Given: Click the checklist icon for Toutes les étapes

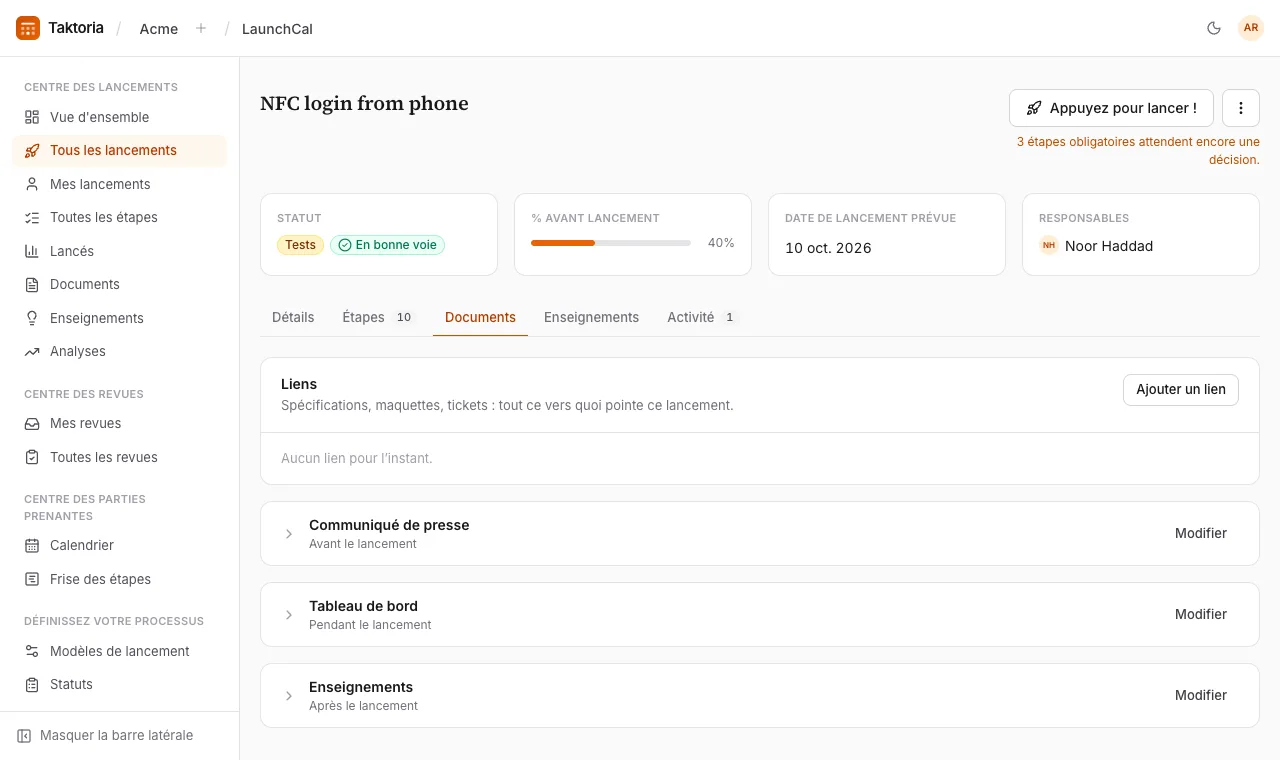Looking at the screenshot, I should click(x=32, y=218).
